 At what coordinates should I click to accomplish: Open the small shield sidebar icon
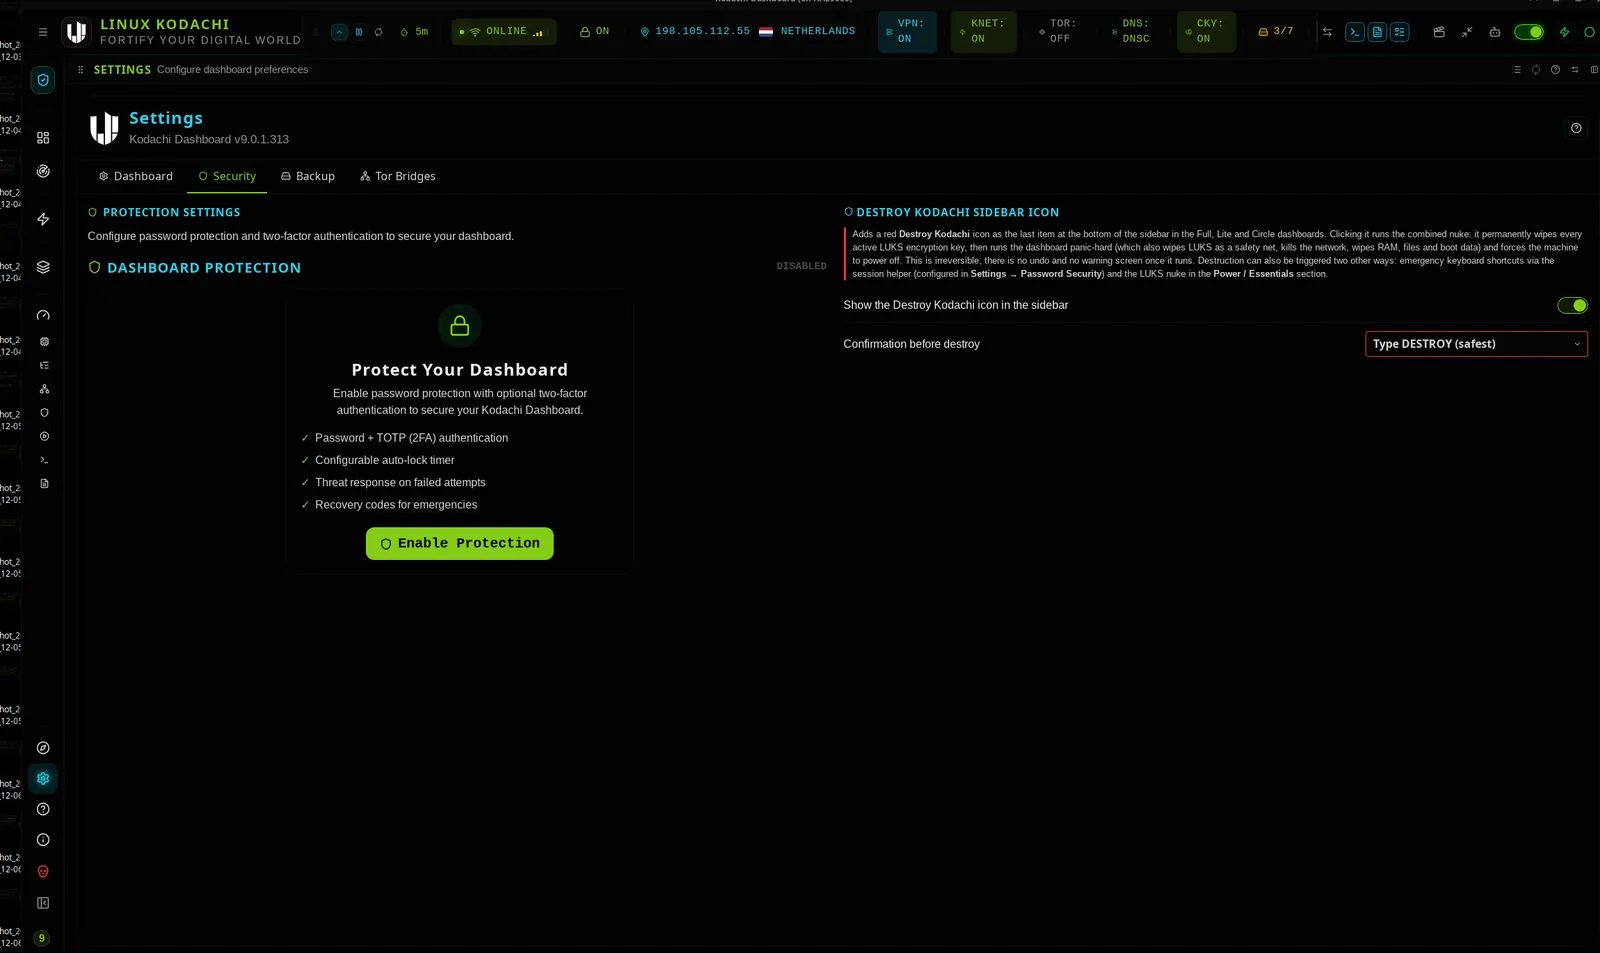click(x=44, y=412)
